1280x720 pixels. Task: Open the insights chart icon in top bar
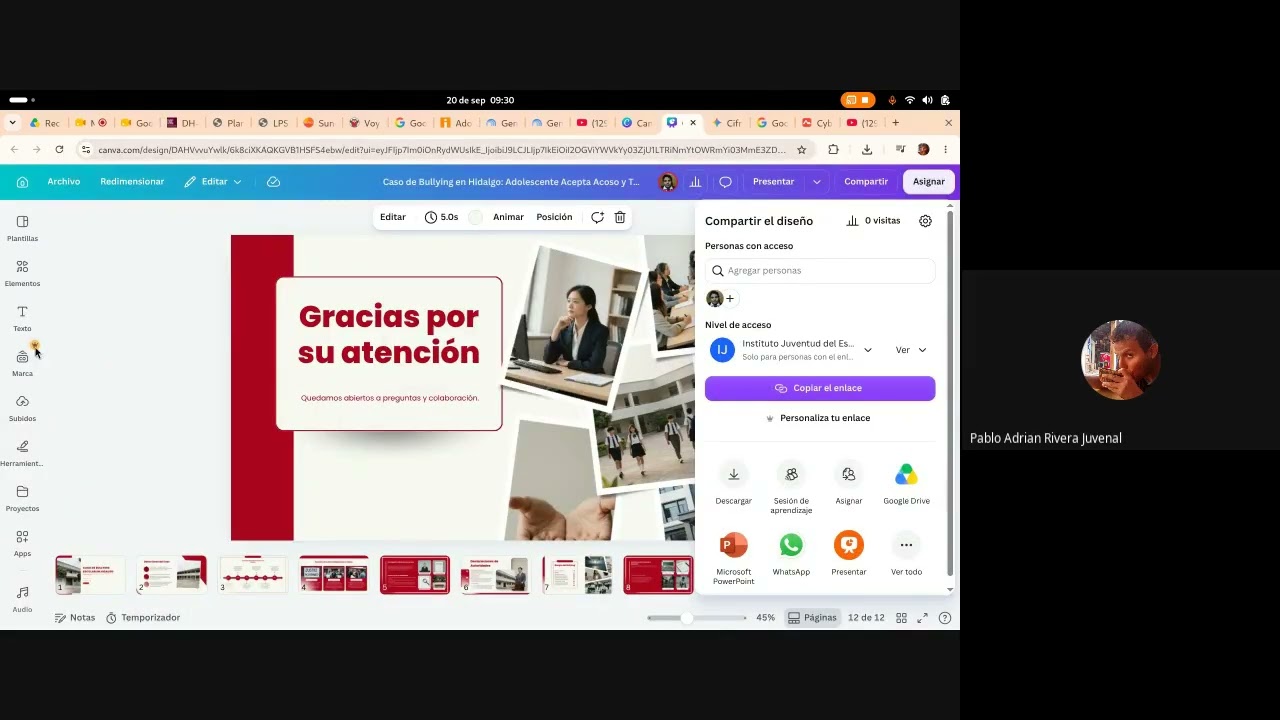tap(695, 182)
